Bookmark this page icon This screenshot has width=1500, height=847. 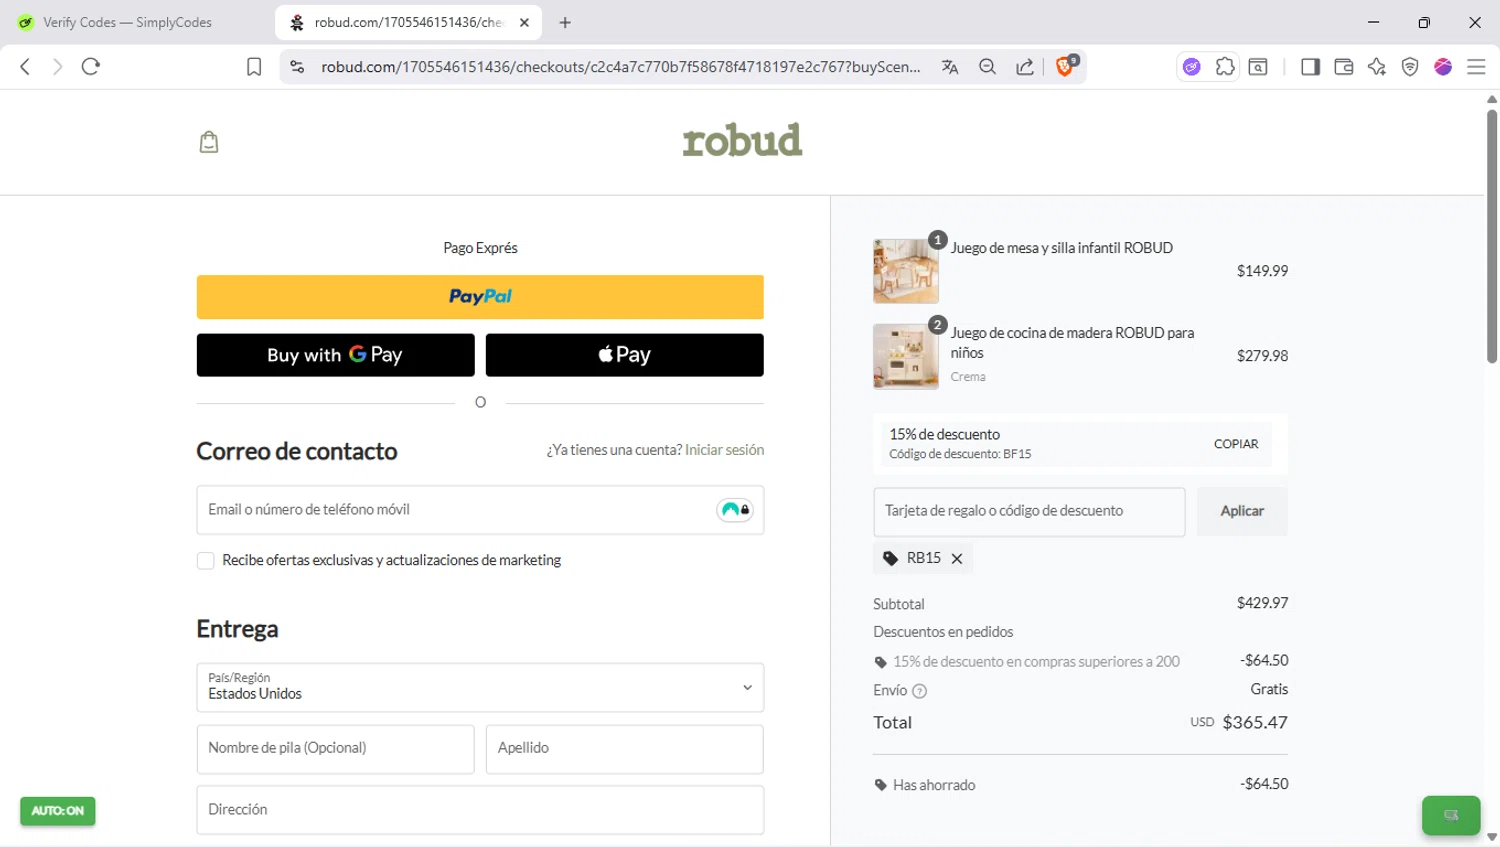click(x=254, y=67)
